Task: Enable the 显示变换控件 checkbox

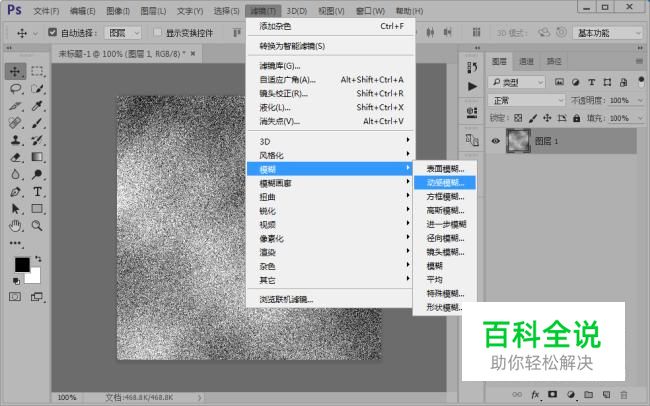Action: coord(158,32)
